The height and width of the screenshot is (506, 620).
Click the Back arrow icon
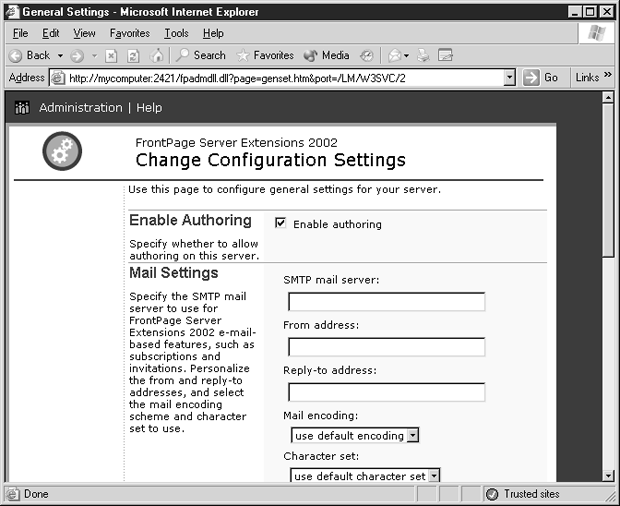click(15, 56)
